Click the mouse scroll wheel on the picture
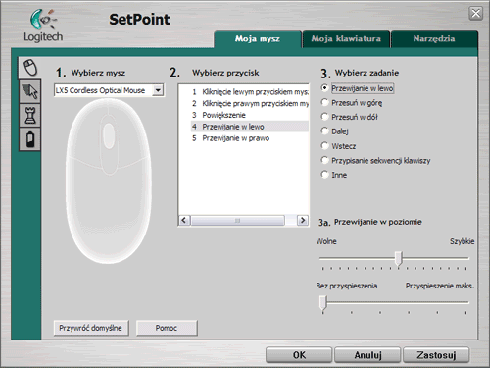Image resolution: width=490 pixels, height=368 pixels. click(109, 136)
